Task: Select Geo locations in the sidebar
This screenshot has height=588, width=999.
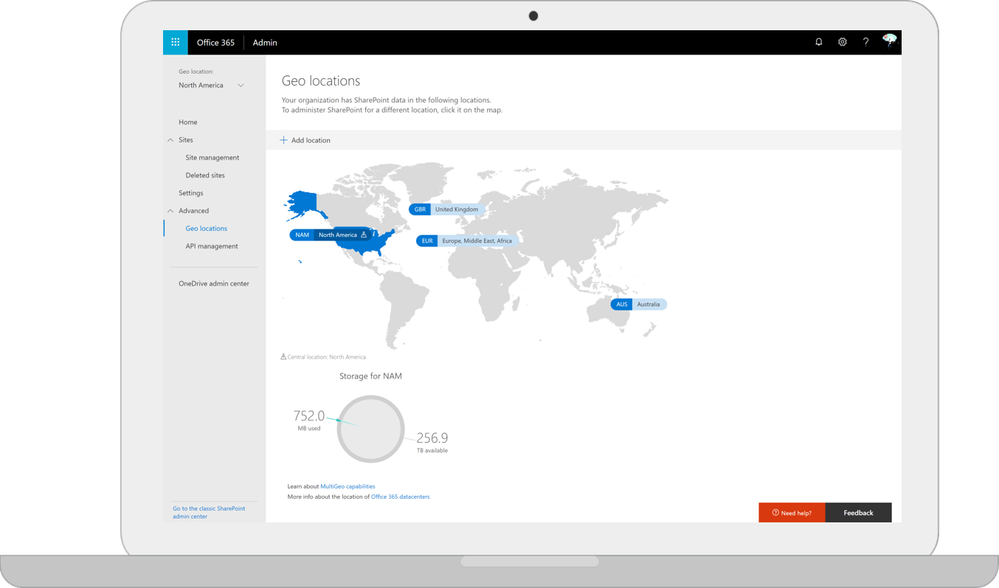Action: click(206, 228)
